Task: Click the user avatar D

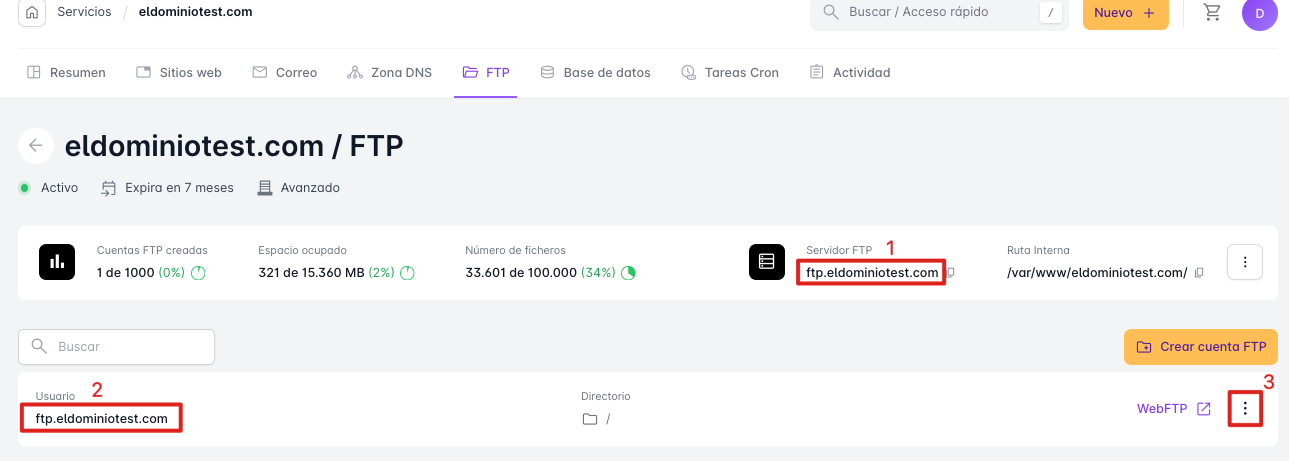Action: [1259, 13]
